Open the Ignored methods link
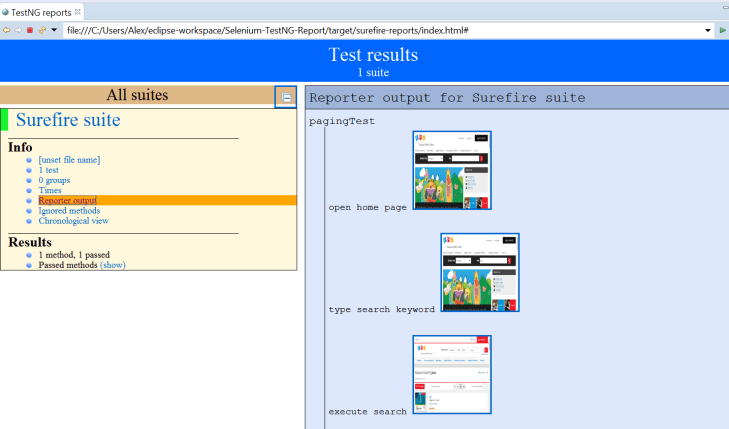Image resolution: width=729 pixels, height=429 pixels. 69,211
